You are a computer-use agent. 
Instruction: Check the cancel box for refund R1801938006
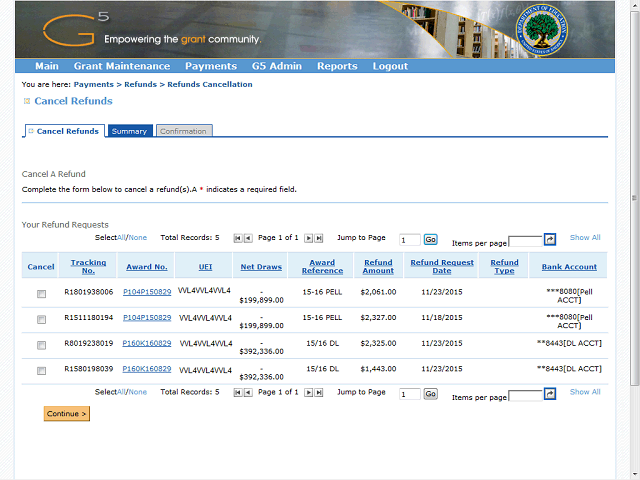coord(41,294)
